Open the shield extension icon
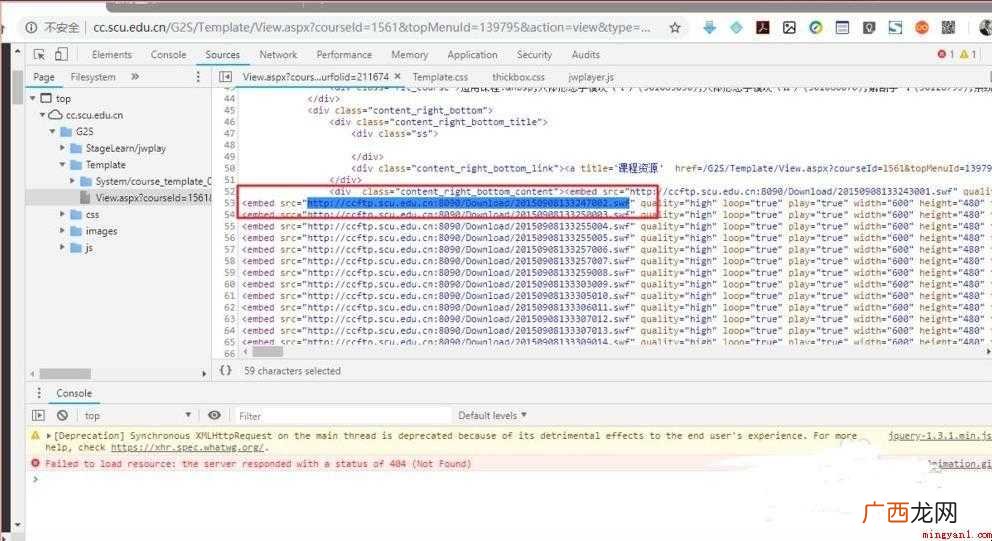This screenshot has width=992, height=541. [869, 27]
